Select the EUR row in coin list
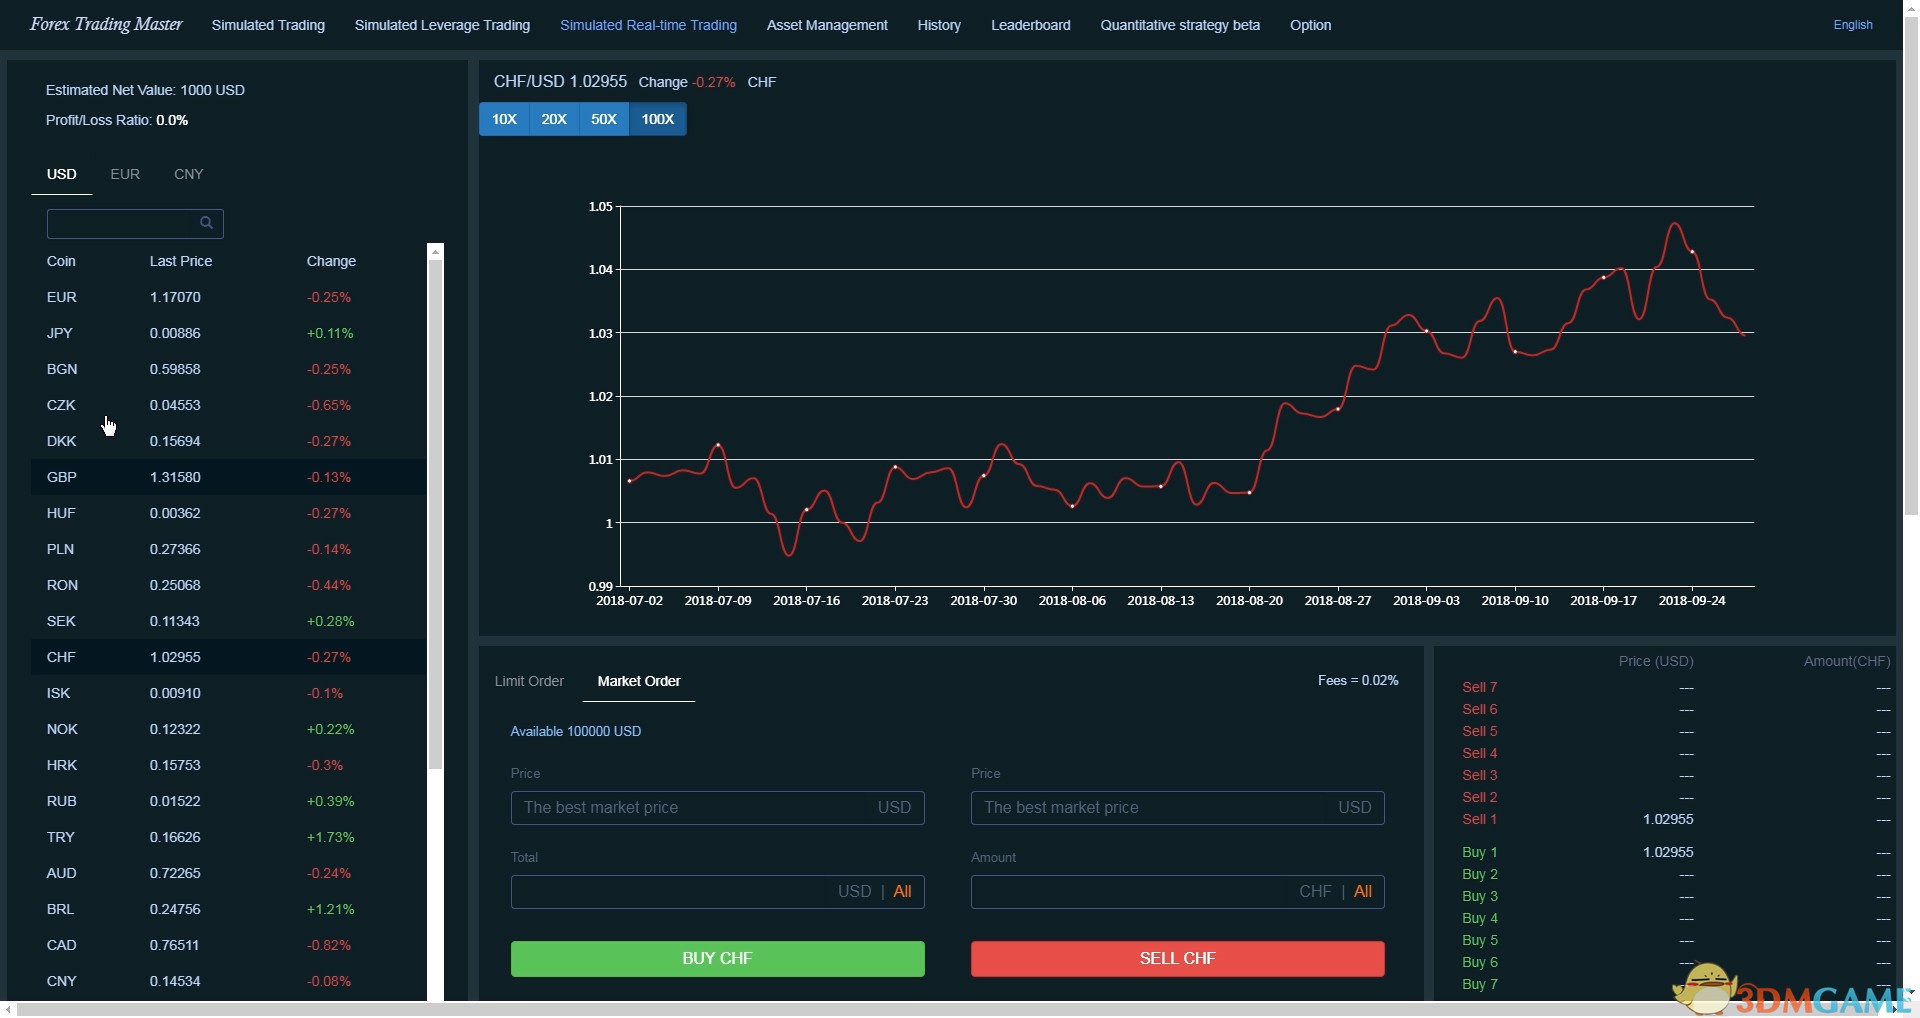The width and height of the screenshot is (1920, 1018). coord(228,297)
